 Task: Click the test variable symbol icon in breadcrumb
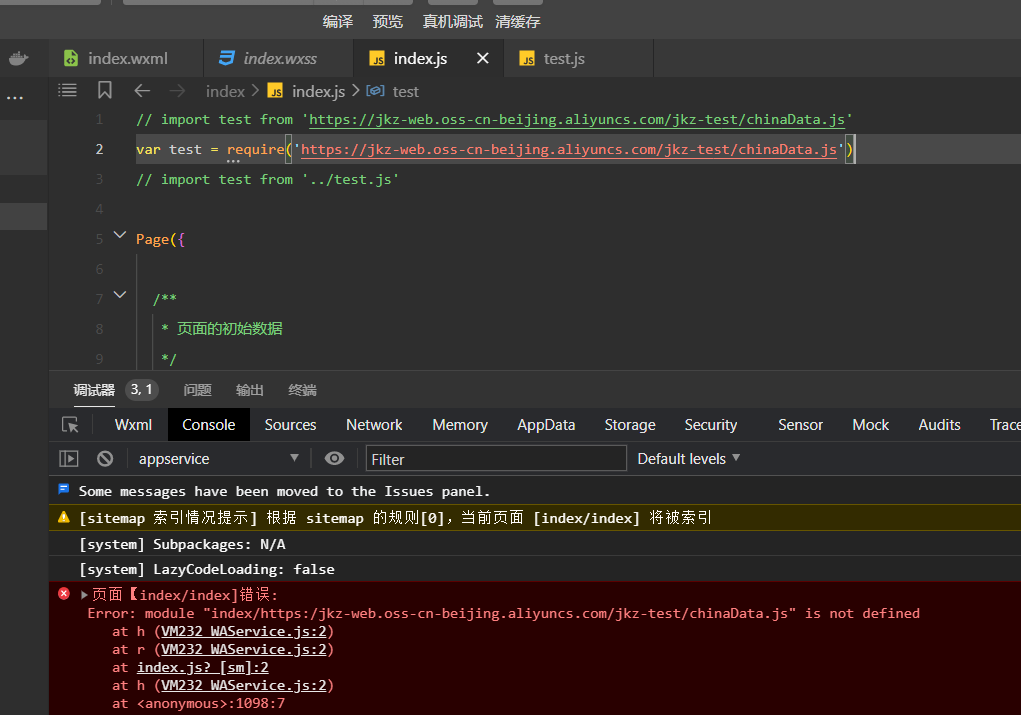click(x=375, y=91)
